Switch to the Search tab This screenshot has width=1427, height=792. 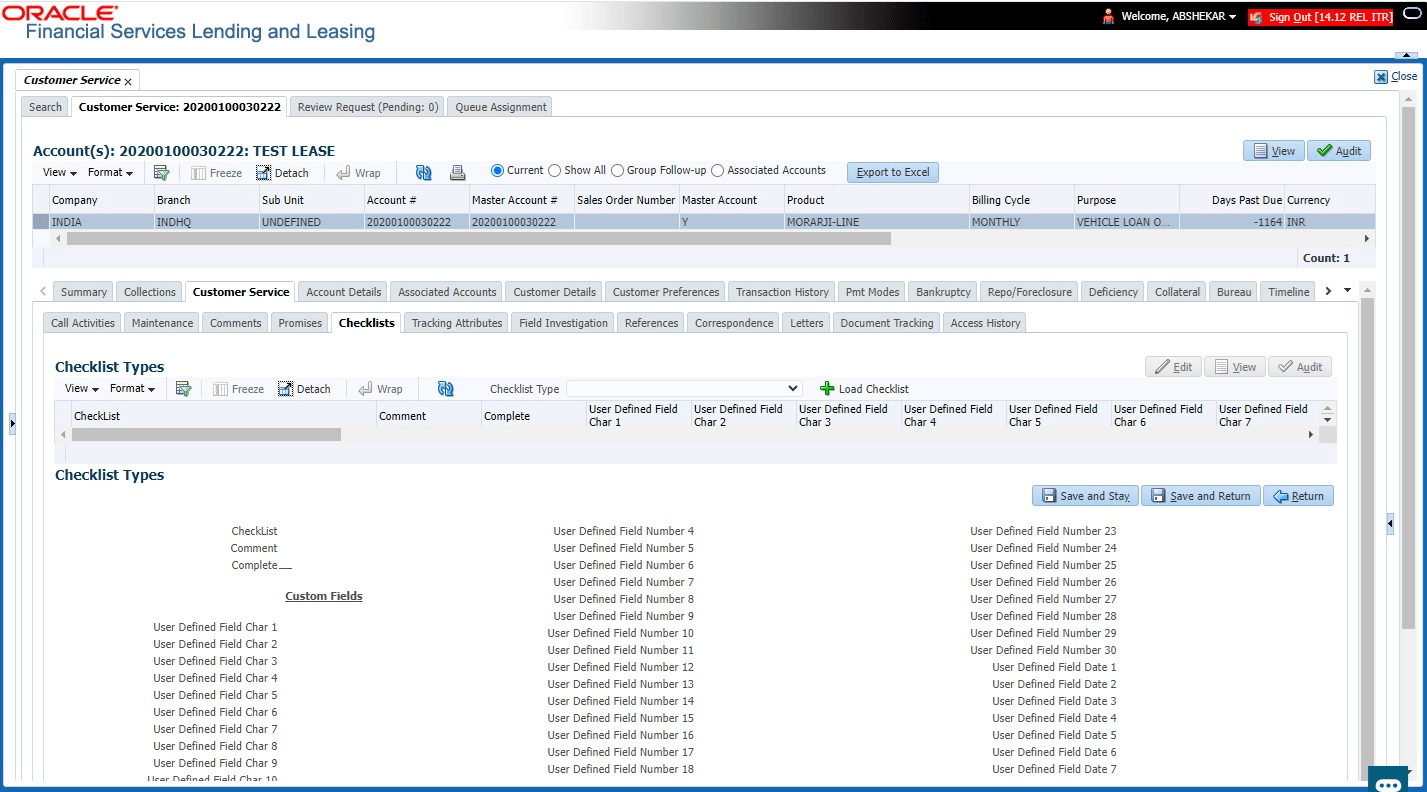click(45, 107)
